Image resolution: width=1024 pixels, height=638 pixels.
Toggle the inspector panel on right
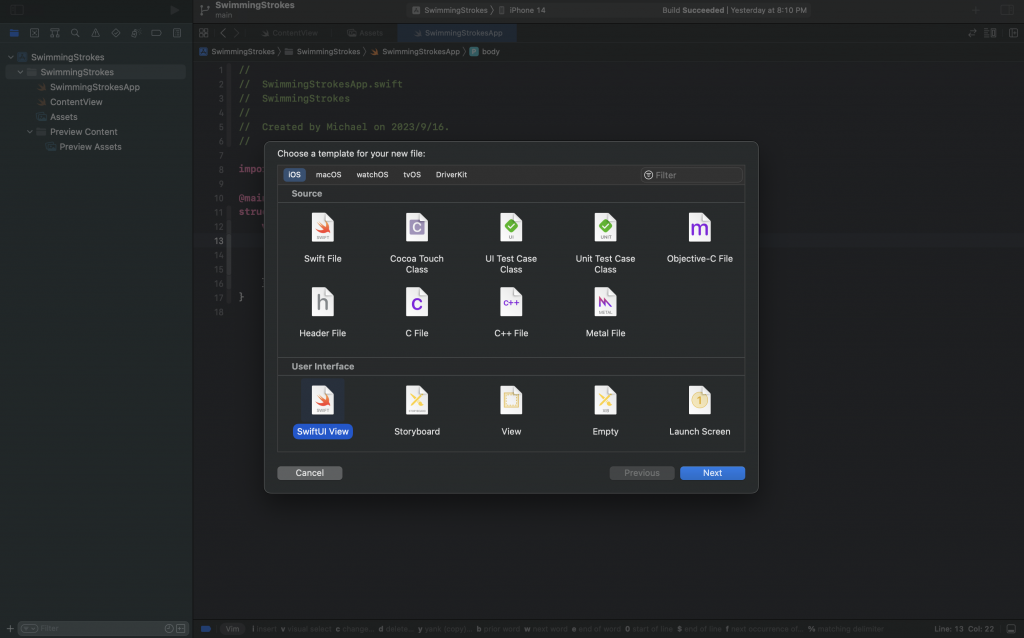[1007, 10]
